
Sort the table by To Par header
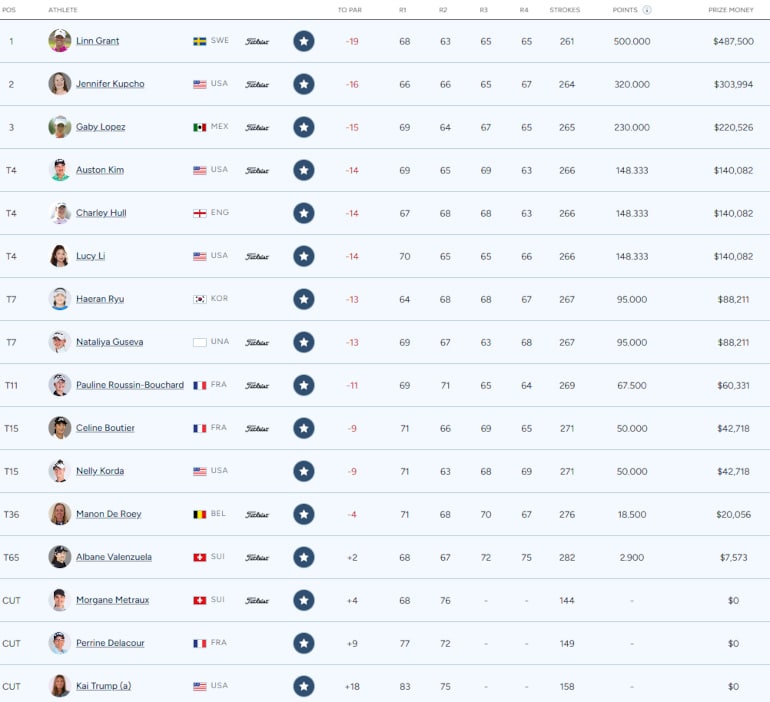coord(349,10)
